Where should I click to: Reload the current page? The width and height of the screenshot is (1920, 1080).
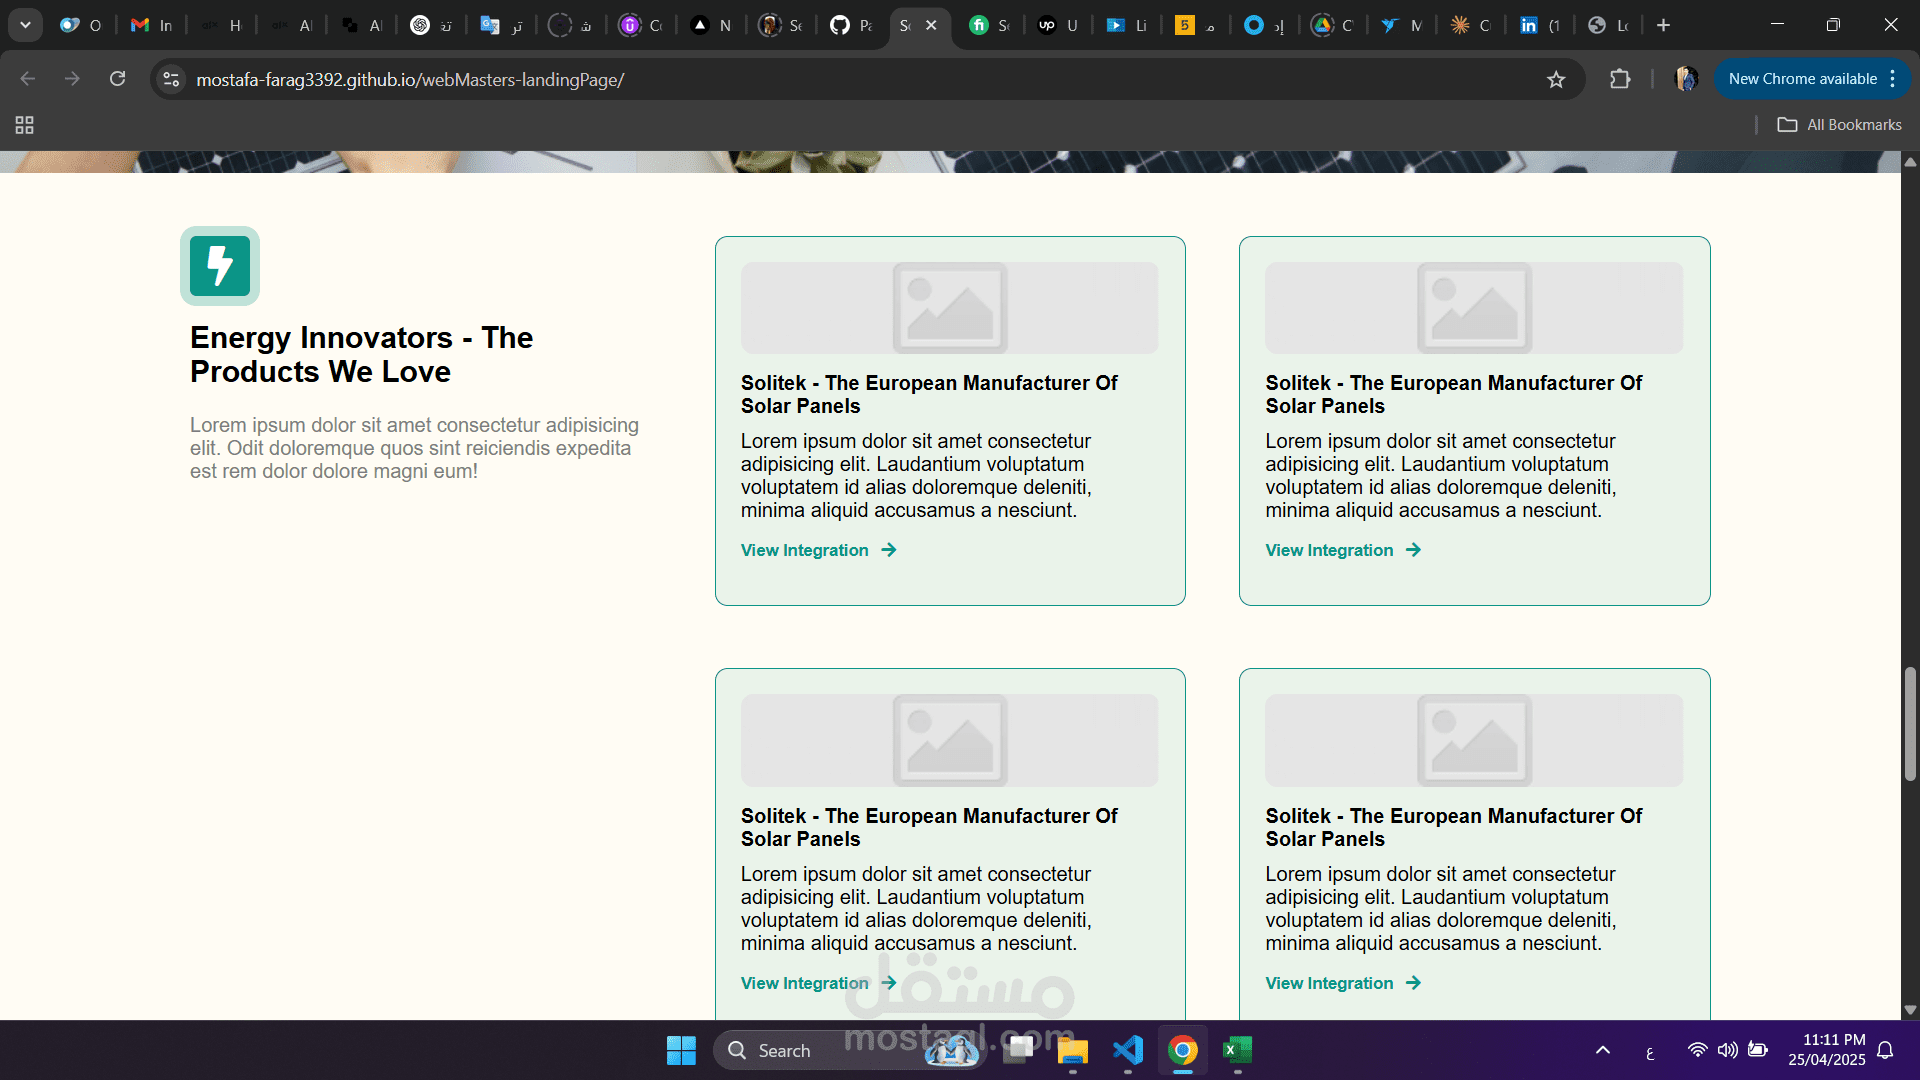[117, 79]
